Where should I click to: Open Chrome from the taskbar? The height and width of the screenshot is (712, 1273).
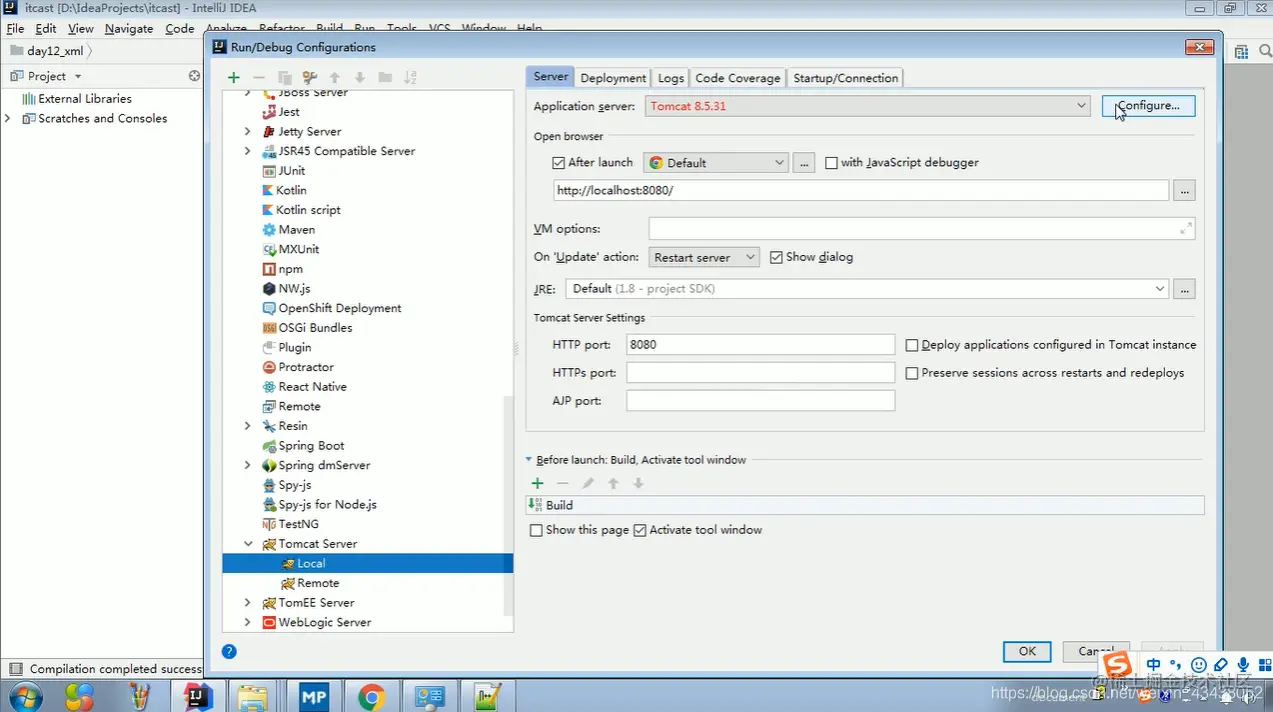point(372,696)
